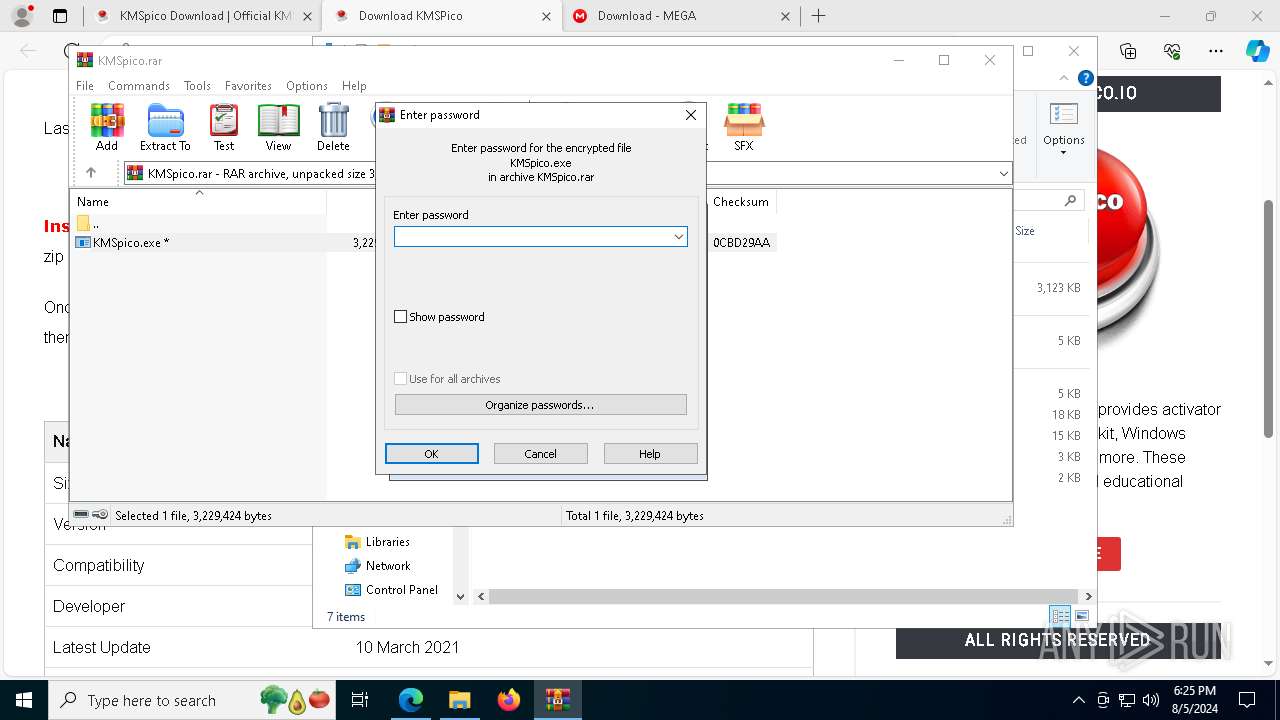
Task: Expand the WinRAR address bar dropdown
Action: [1003, 174]
